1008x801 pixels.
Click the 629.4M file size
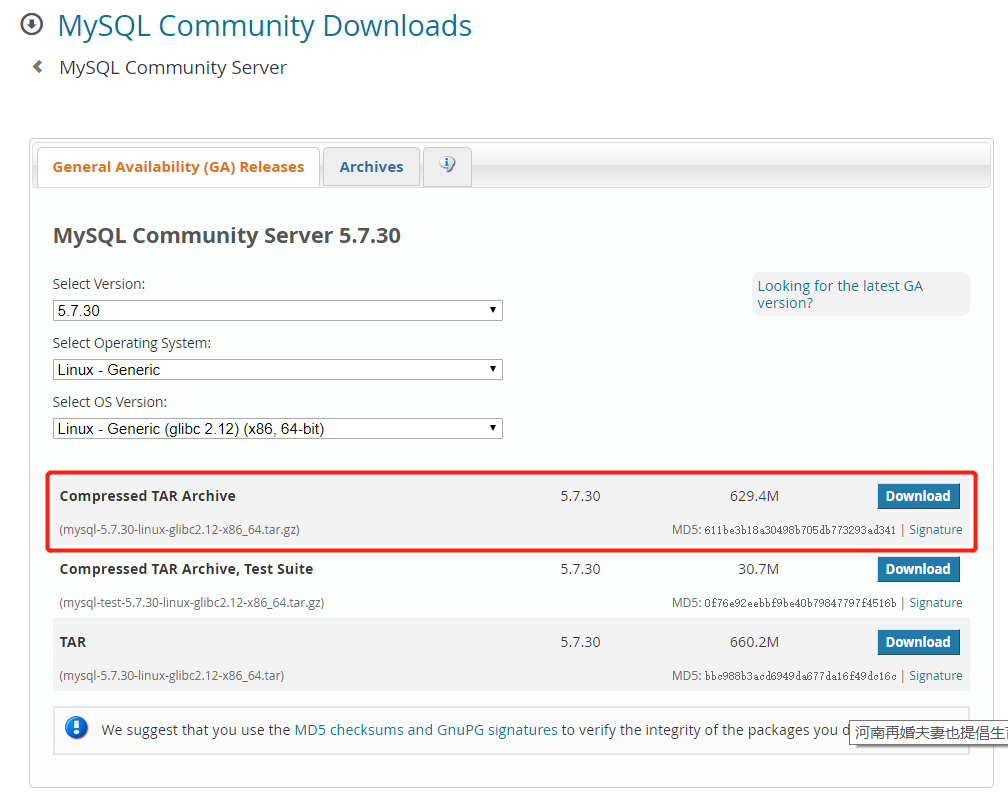click(754, 496)
